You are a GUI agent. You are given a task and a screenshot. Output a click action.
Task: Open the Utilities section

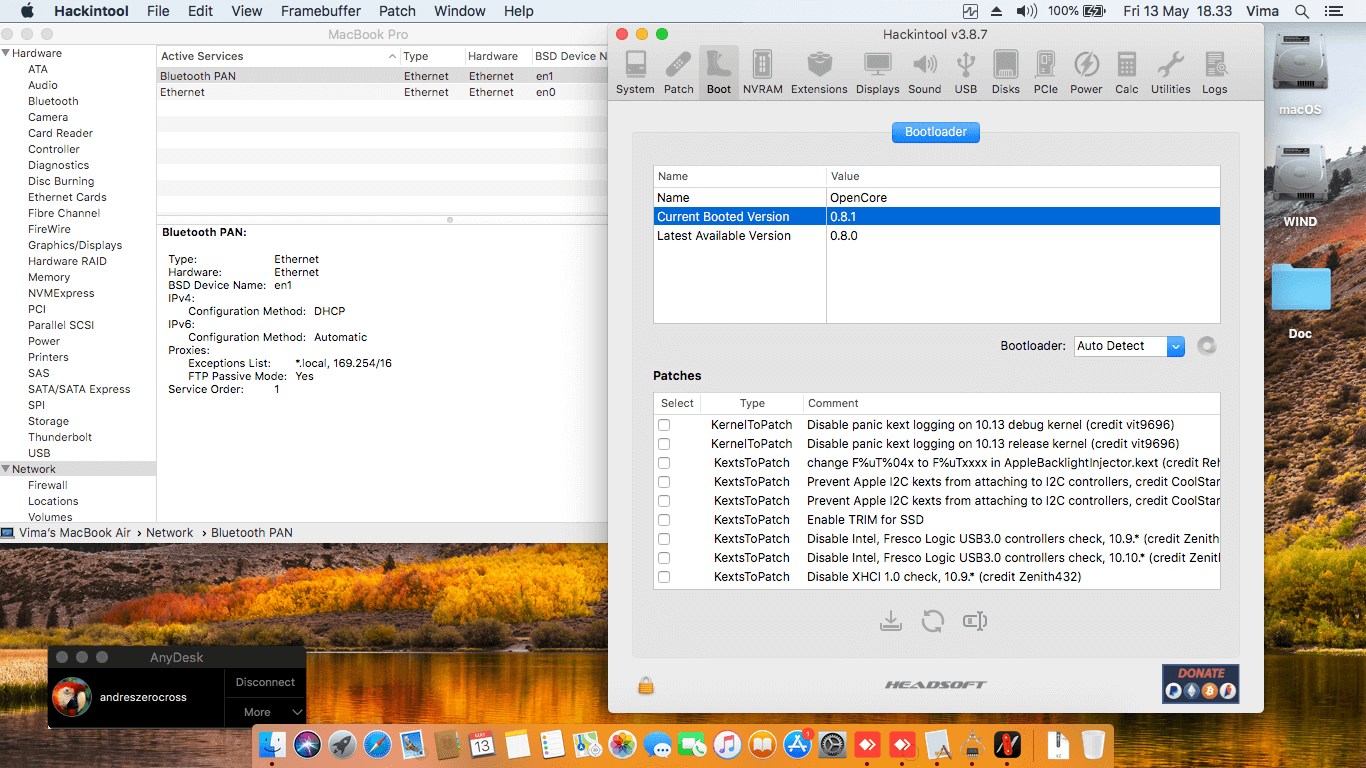(x=1170, y=72)
